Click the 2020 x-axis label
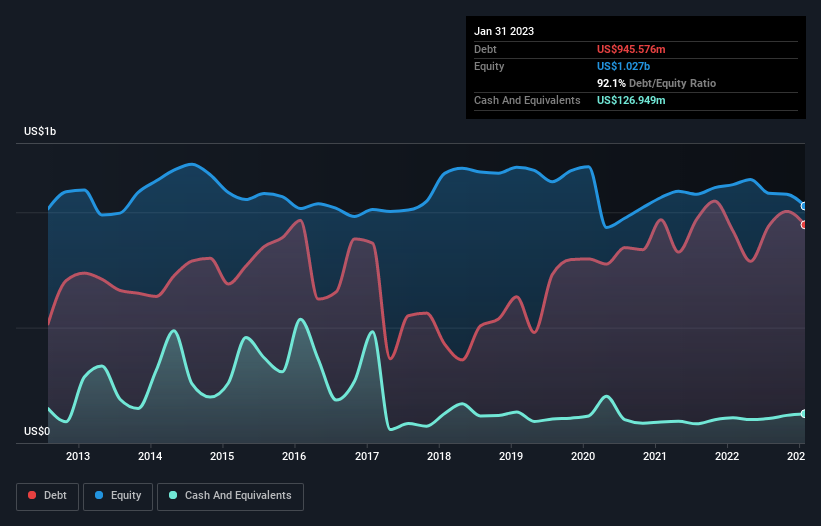Image resolution: width=821 pixels, height=526 pixels. (x=583, y=456)
